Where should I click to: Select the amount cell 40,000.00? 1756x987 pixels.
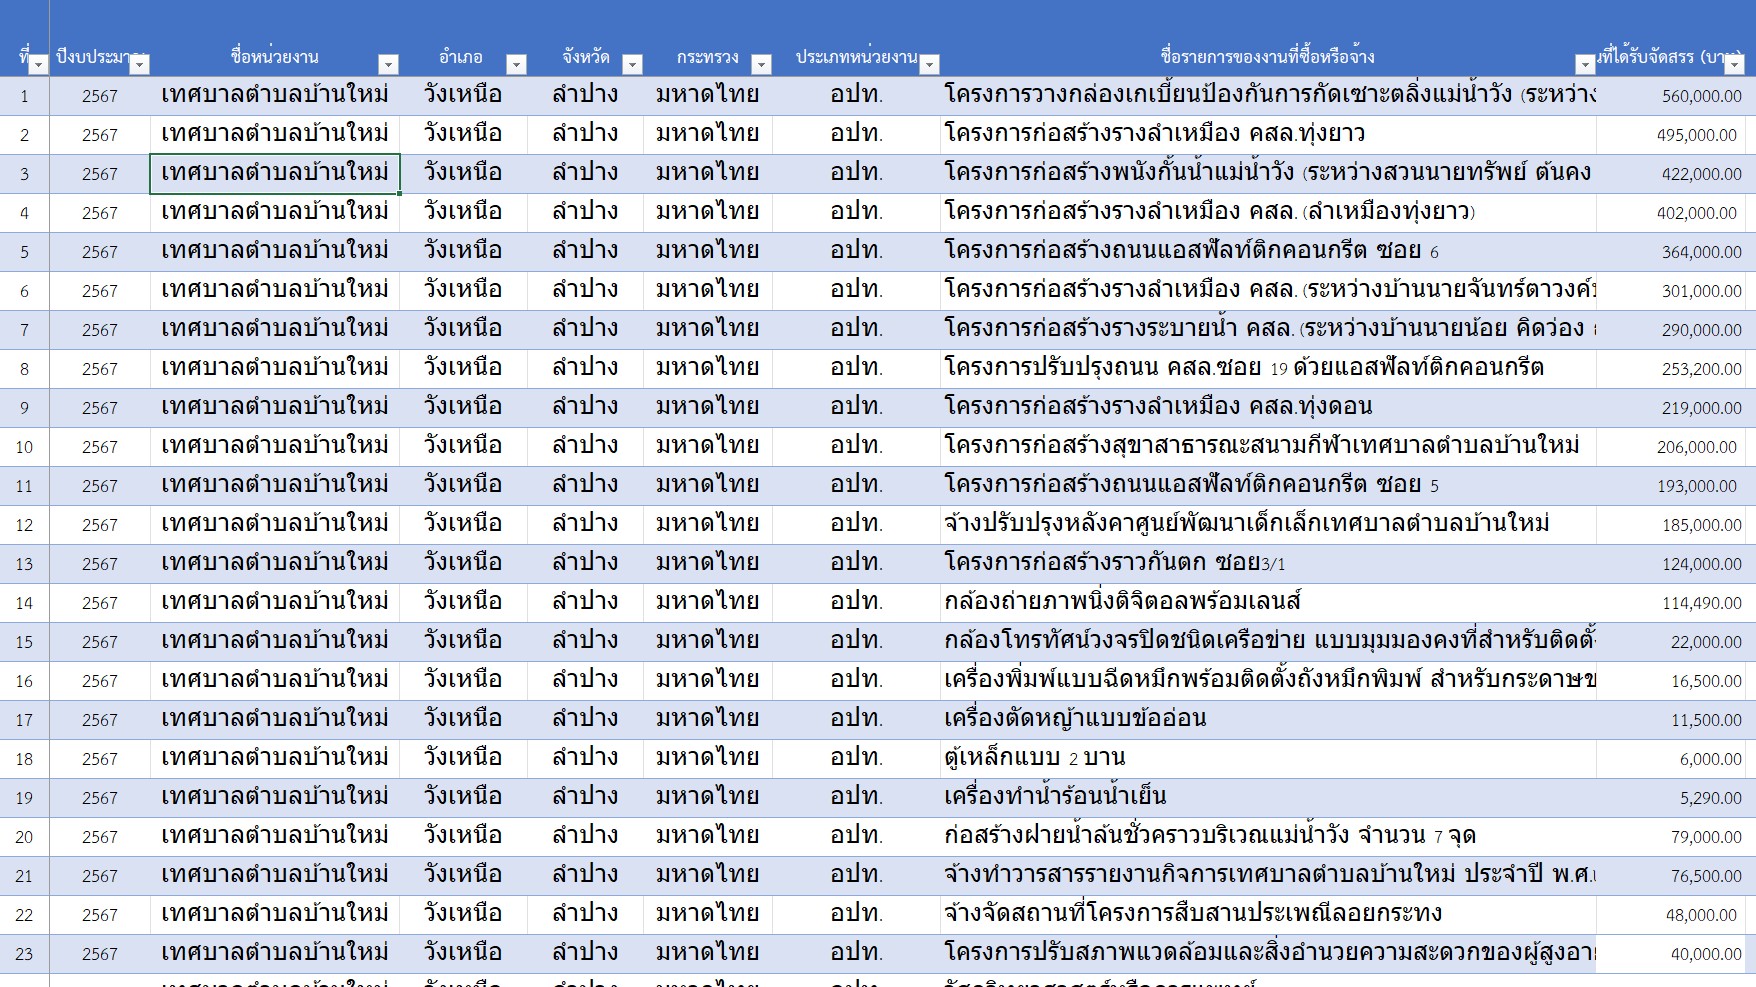(x=1671, y=954)
